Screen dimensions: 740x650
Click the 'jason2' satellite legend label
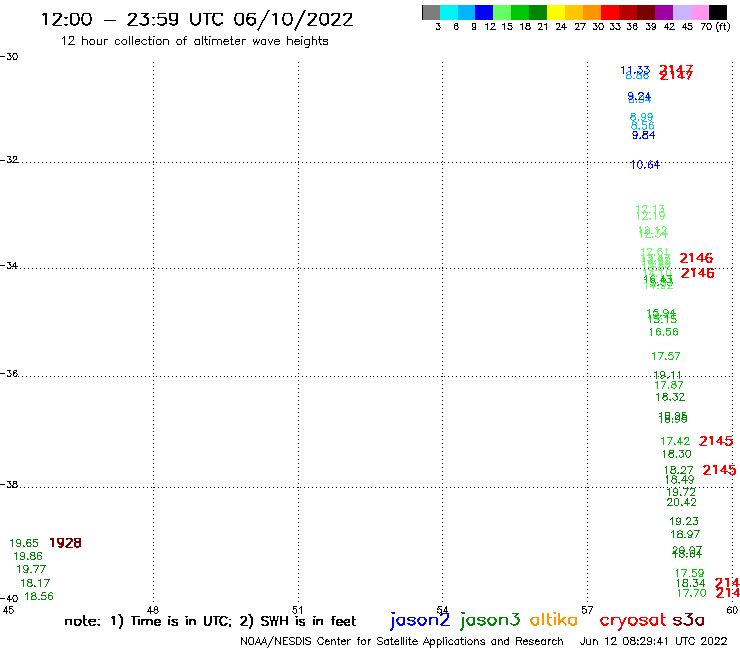[420, 620]
